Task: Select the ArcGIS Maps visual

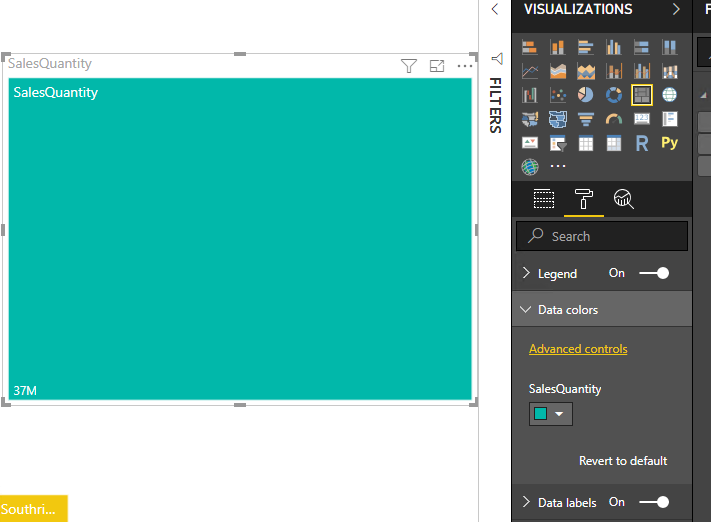Action: click(x=530, y=167)
